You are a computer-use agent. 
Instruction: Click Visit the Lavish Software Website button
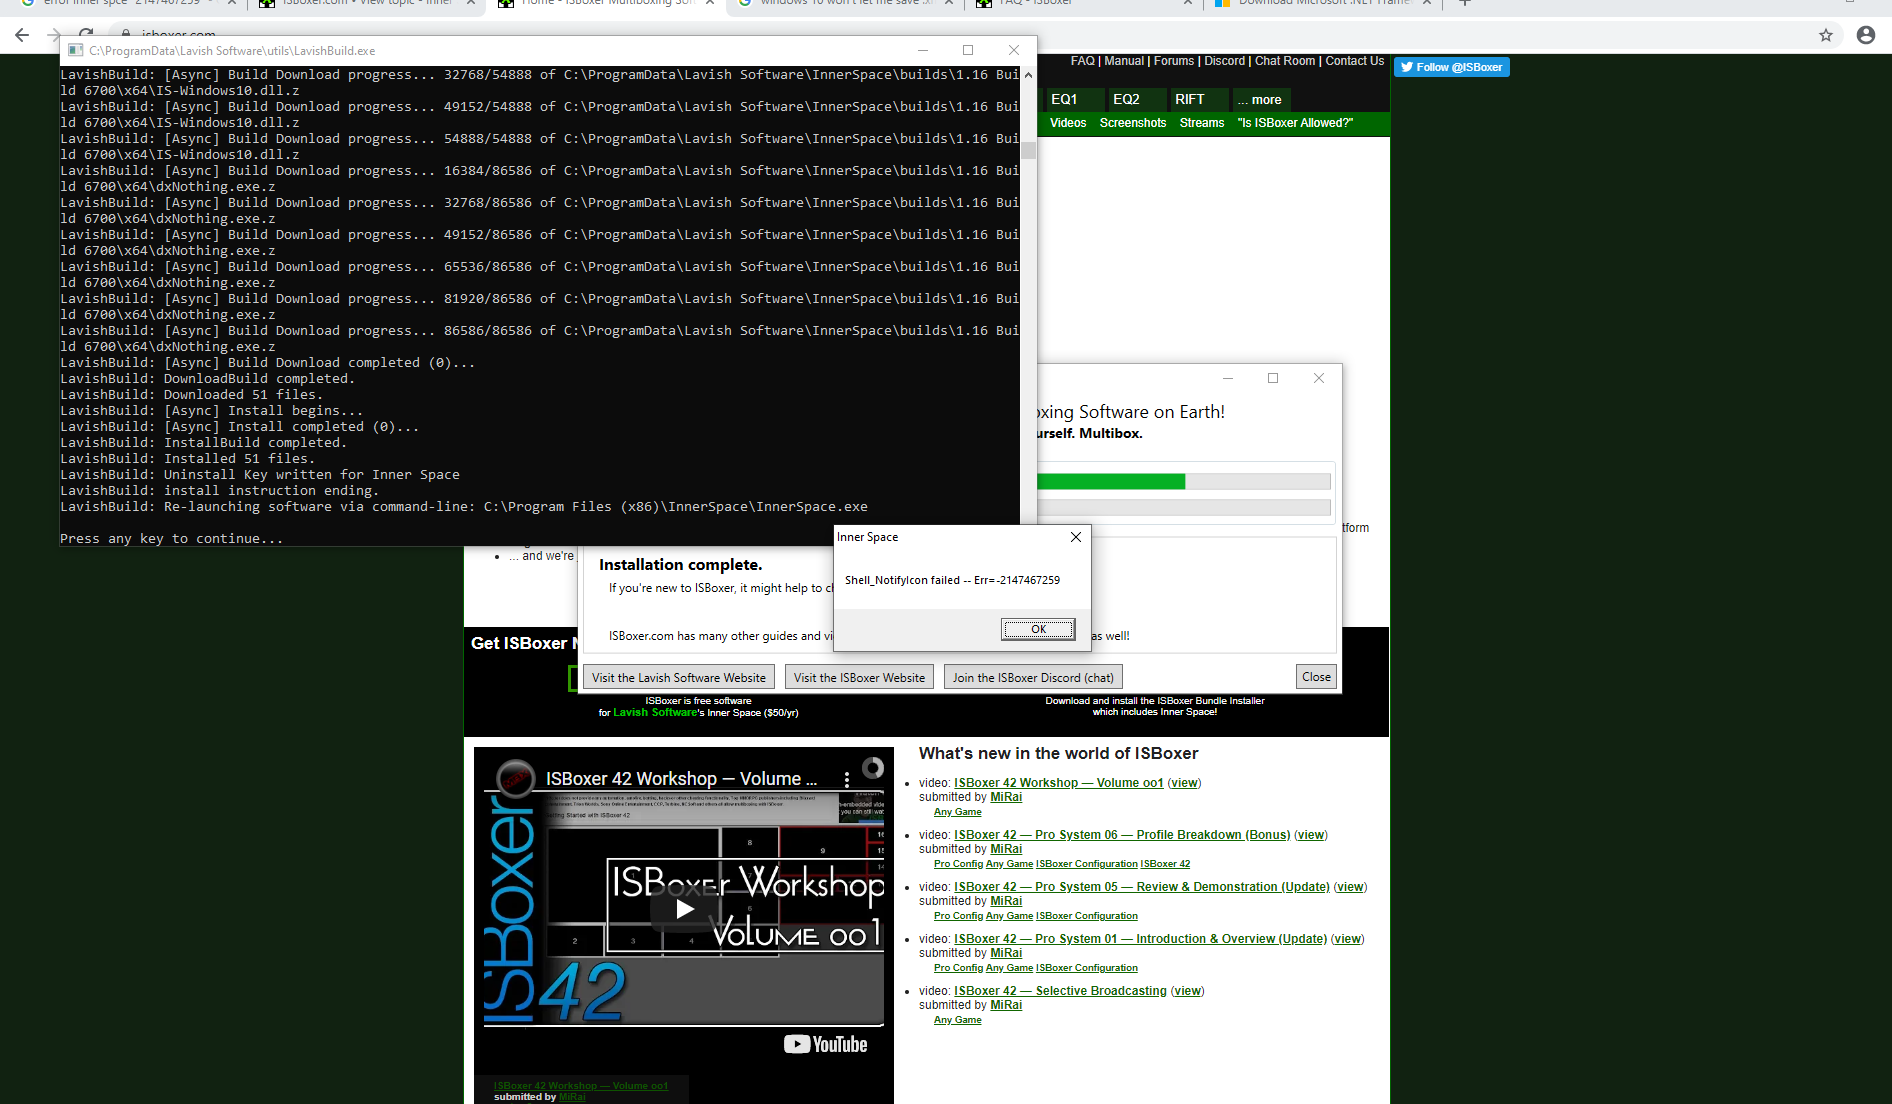(679, 677)
